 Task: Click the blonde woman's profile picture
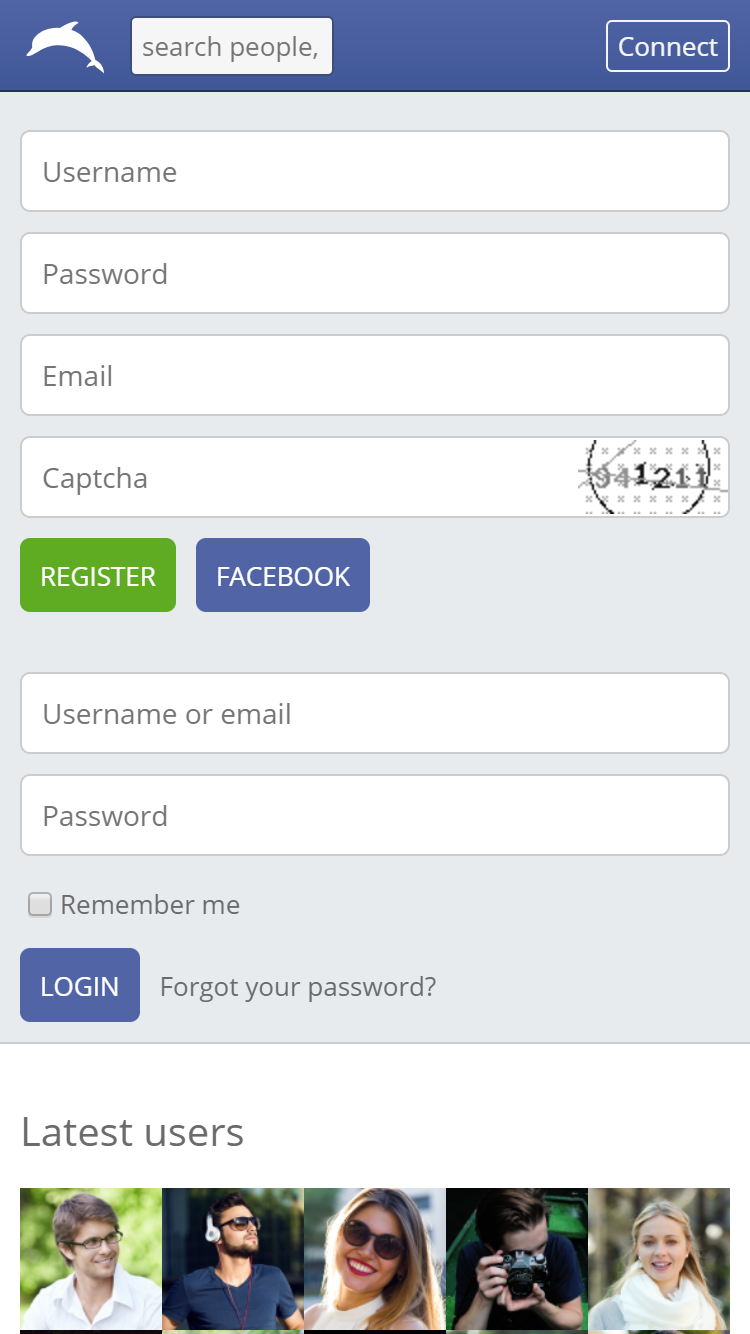658,1258
